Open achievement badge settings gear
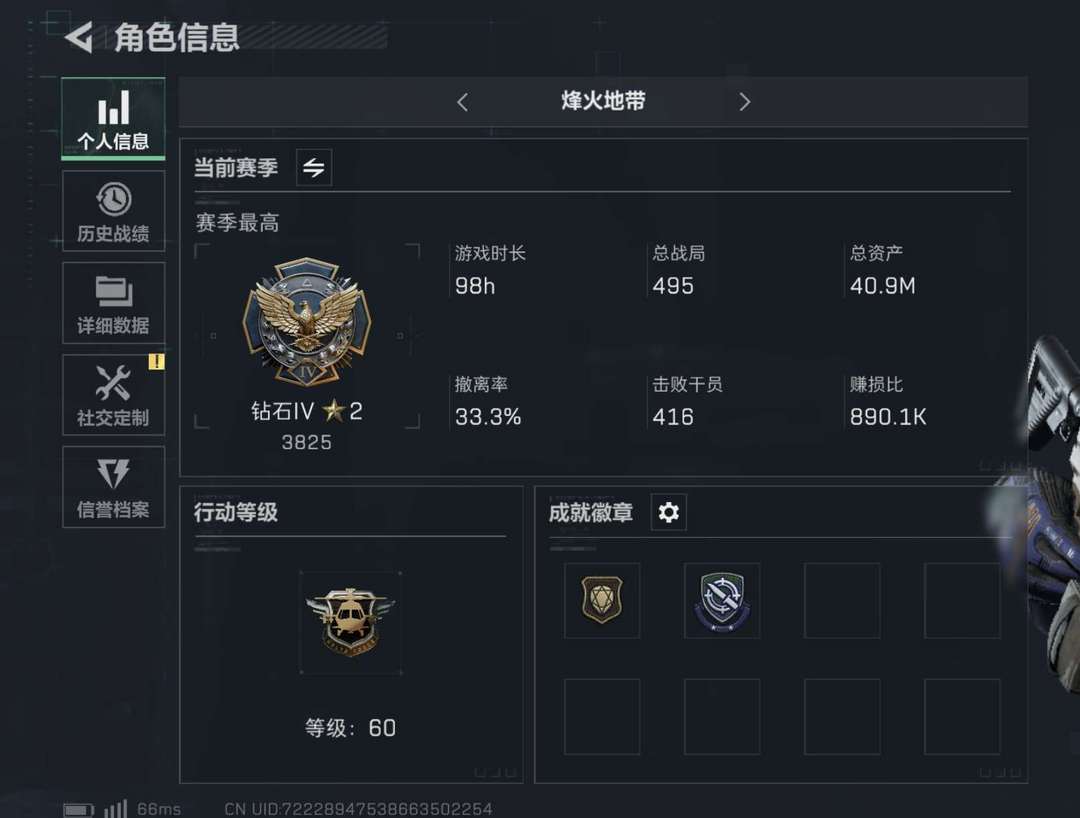 coord(668,512)
